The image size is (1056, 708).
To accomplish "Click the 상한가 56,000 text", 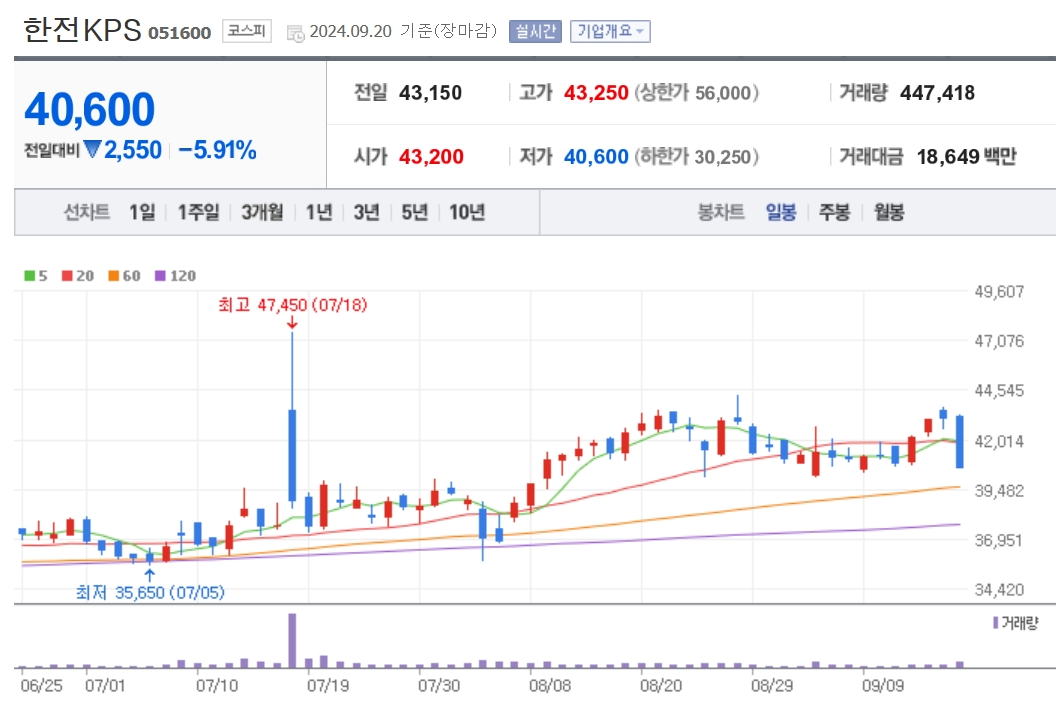I will (x=696, y=92).
